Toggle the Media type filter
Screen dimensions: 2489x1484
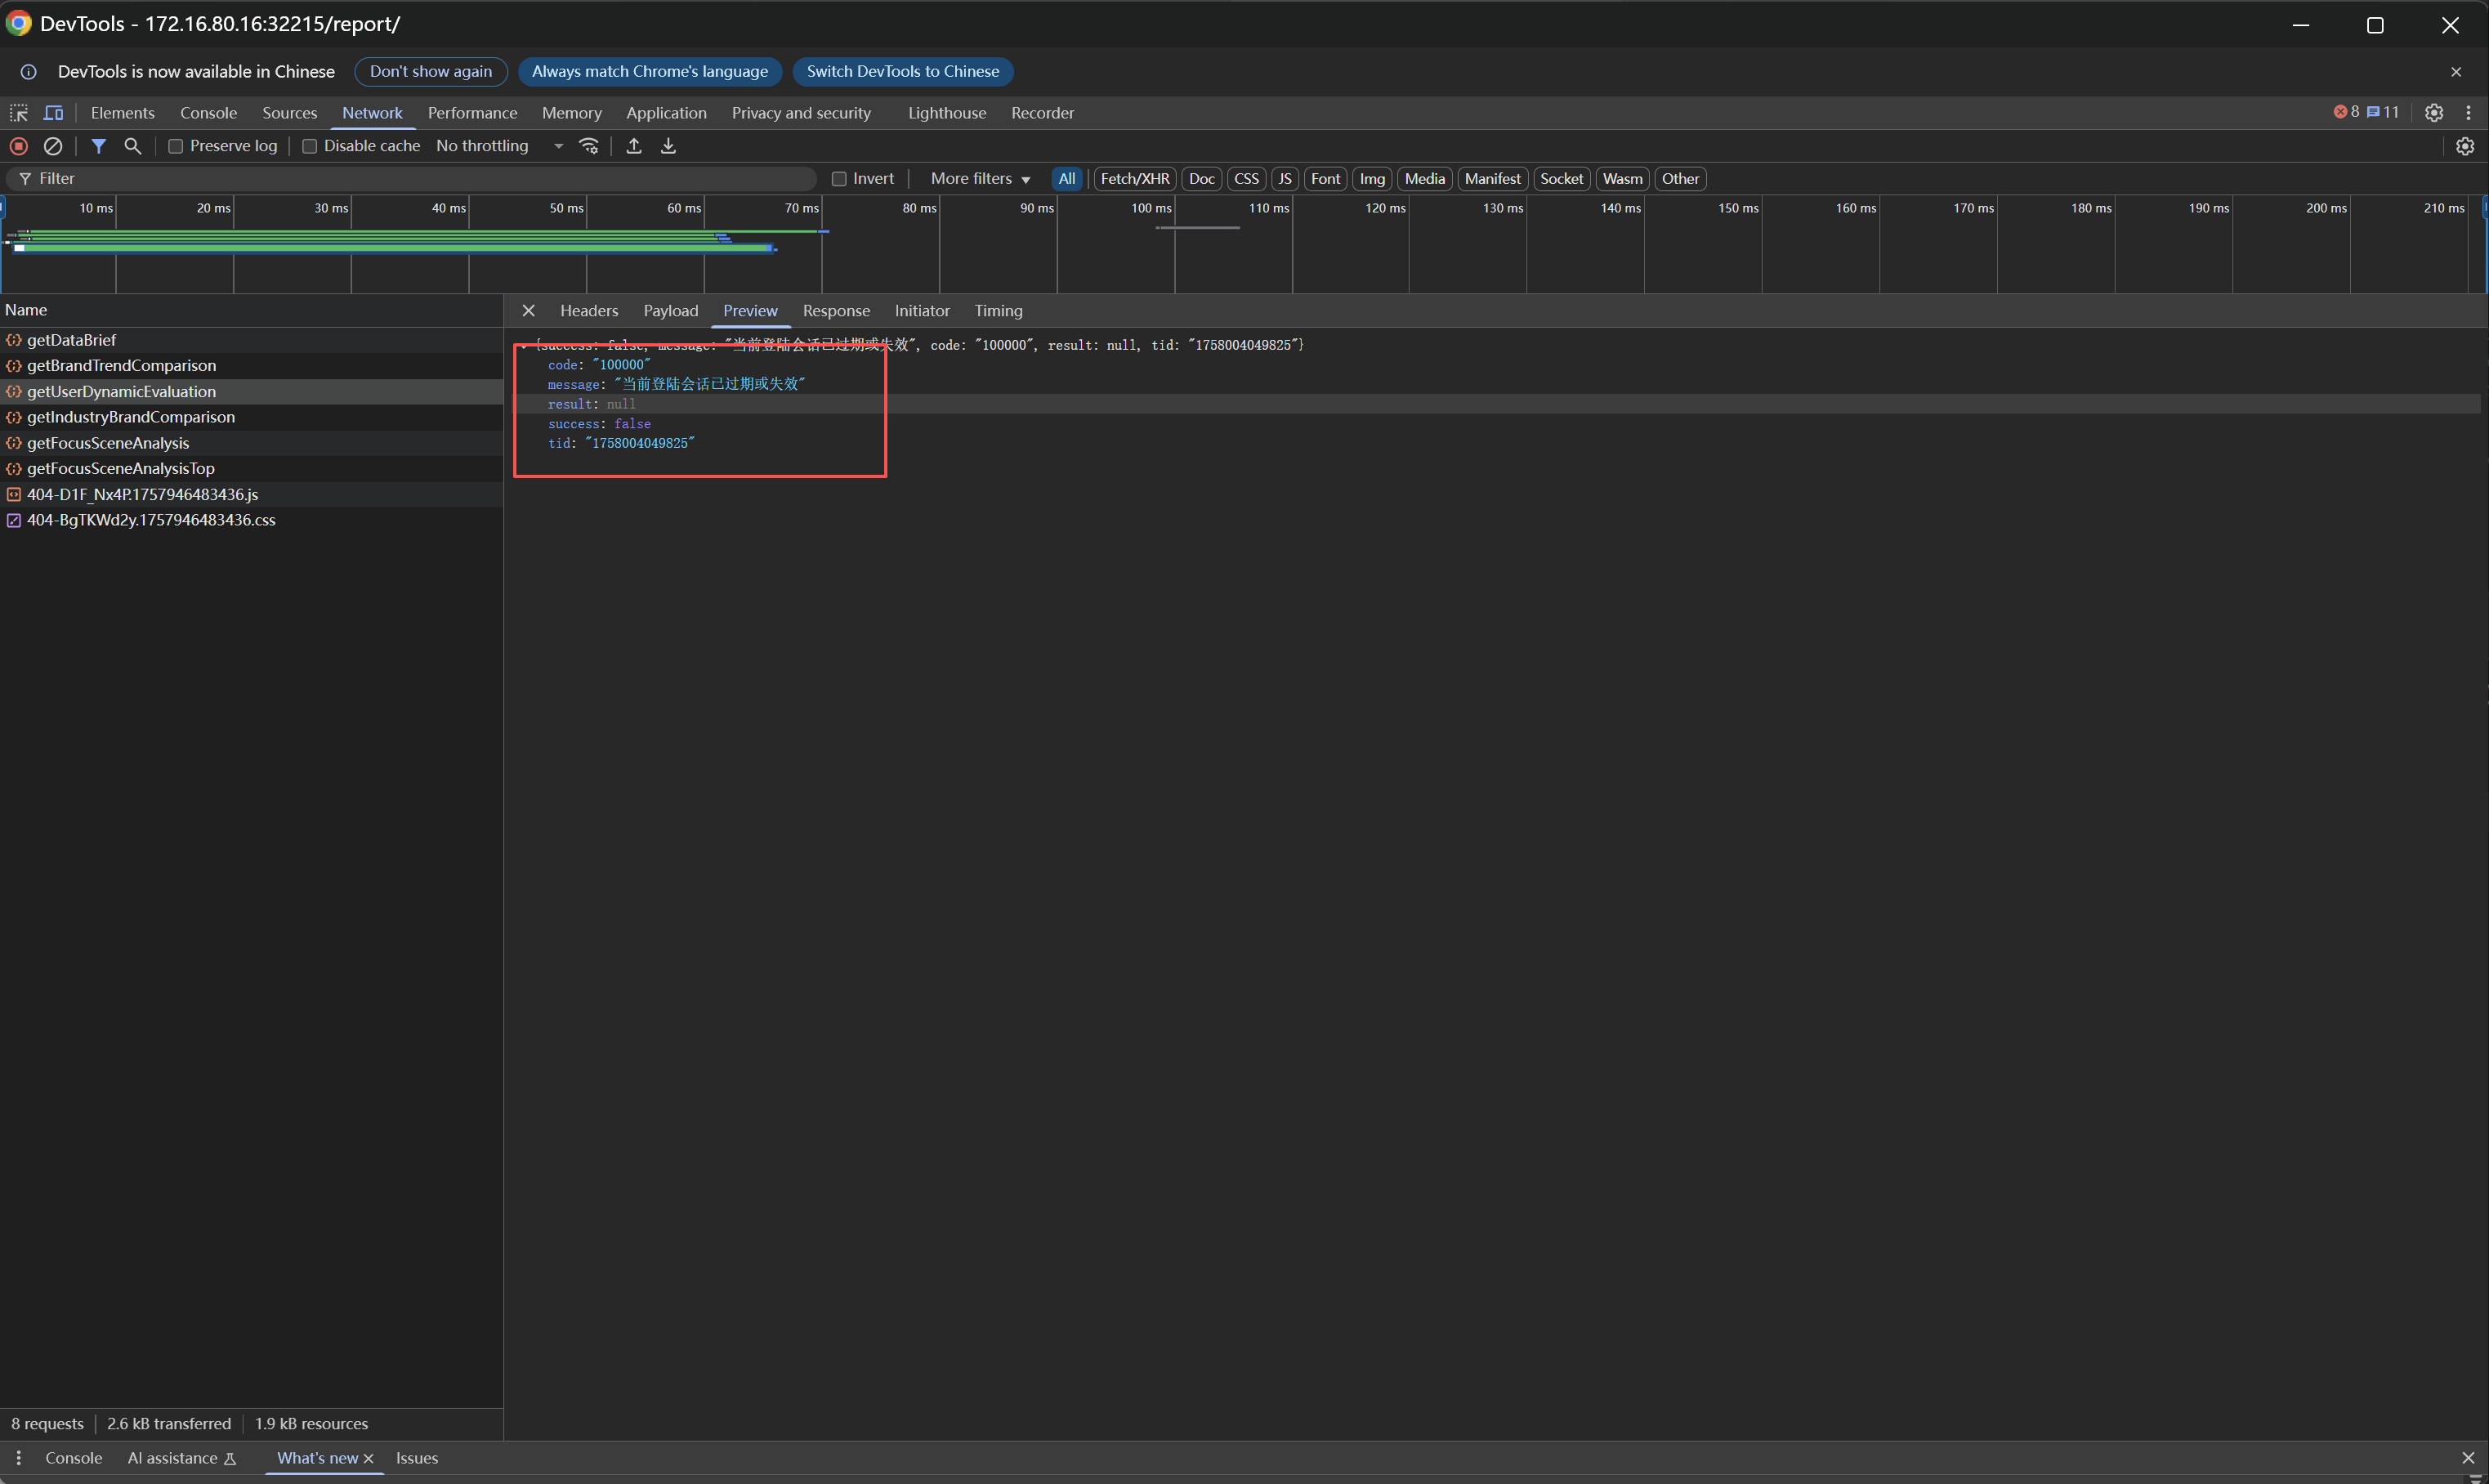(x=1425, y=179)
